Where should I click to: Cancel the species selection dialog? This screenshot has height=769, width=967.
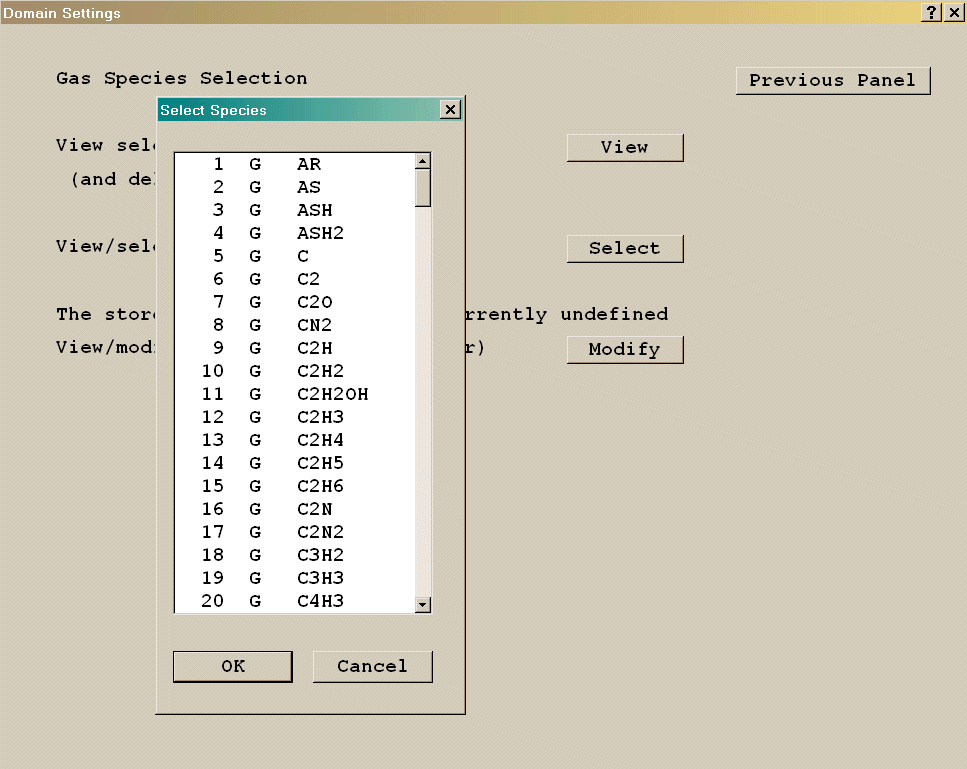372,666
